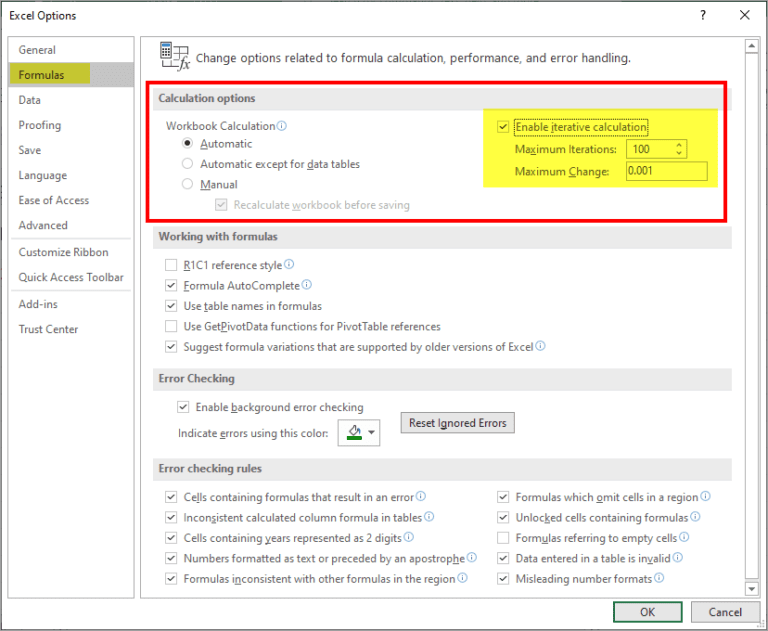Screen dimensions: 768x631
Task: Click scrollbar down arrow in options pane
Action: coord(751,588)
